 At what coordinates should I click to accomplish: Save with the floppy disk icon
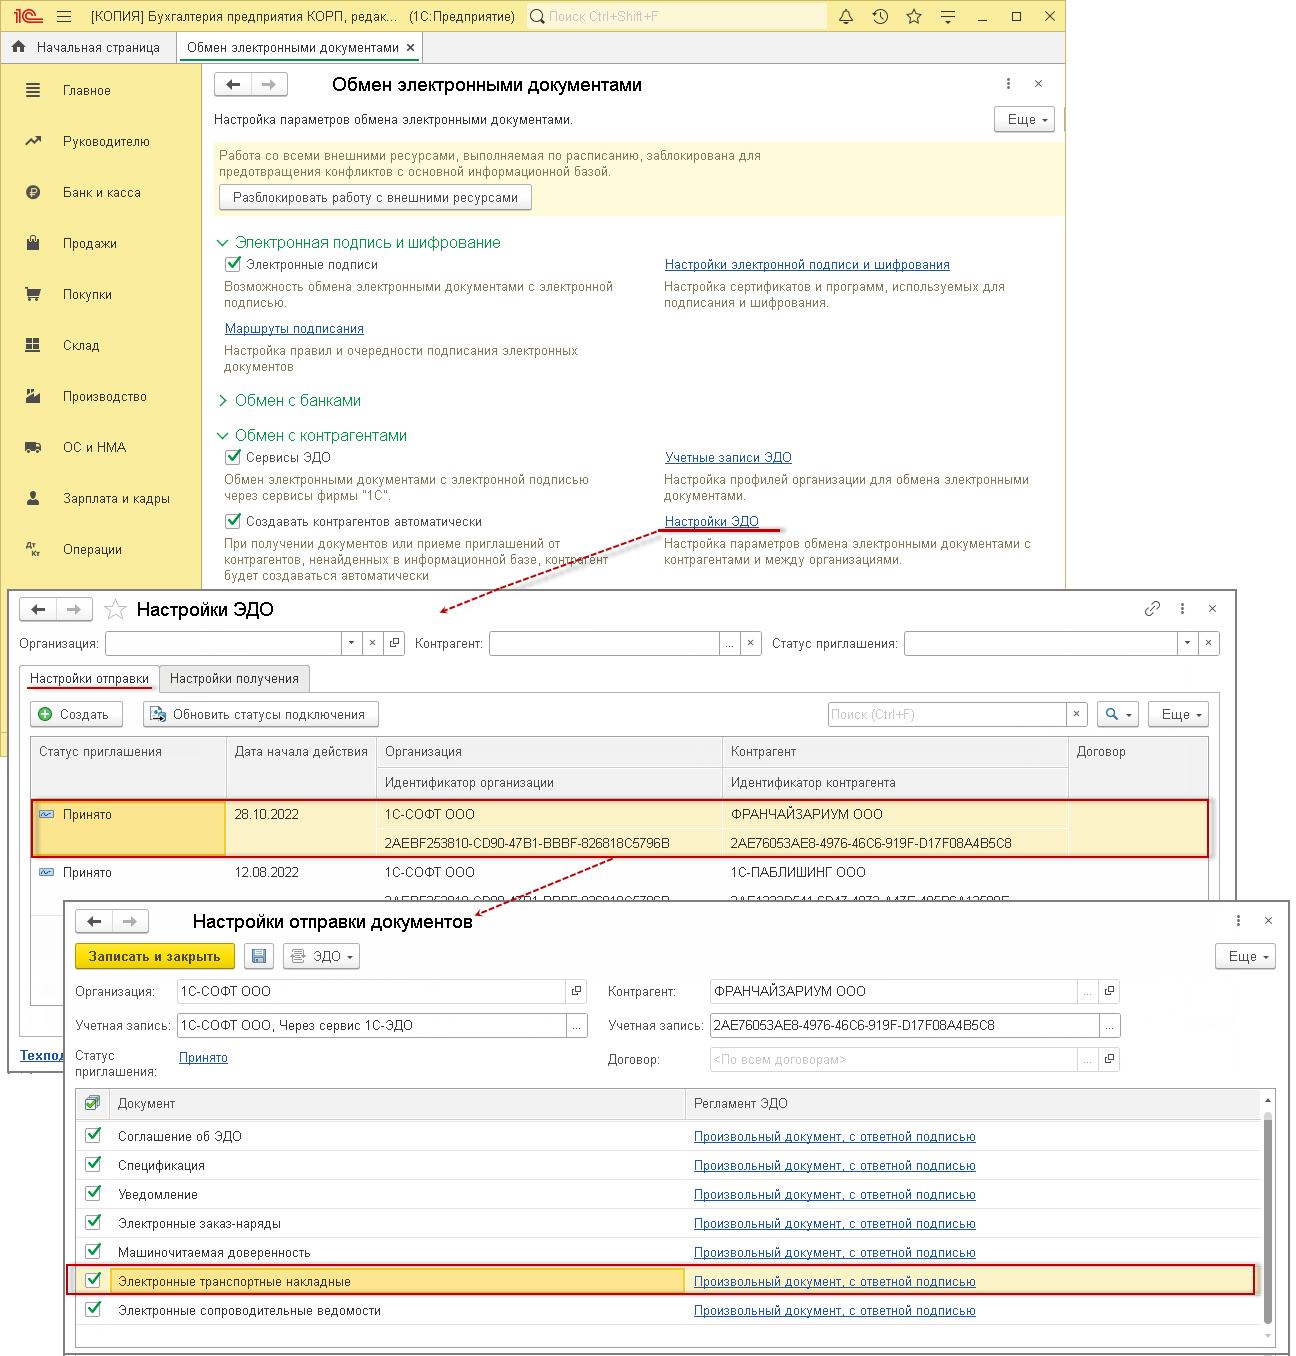[x=259, y=956]
